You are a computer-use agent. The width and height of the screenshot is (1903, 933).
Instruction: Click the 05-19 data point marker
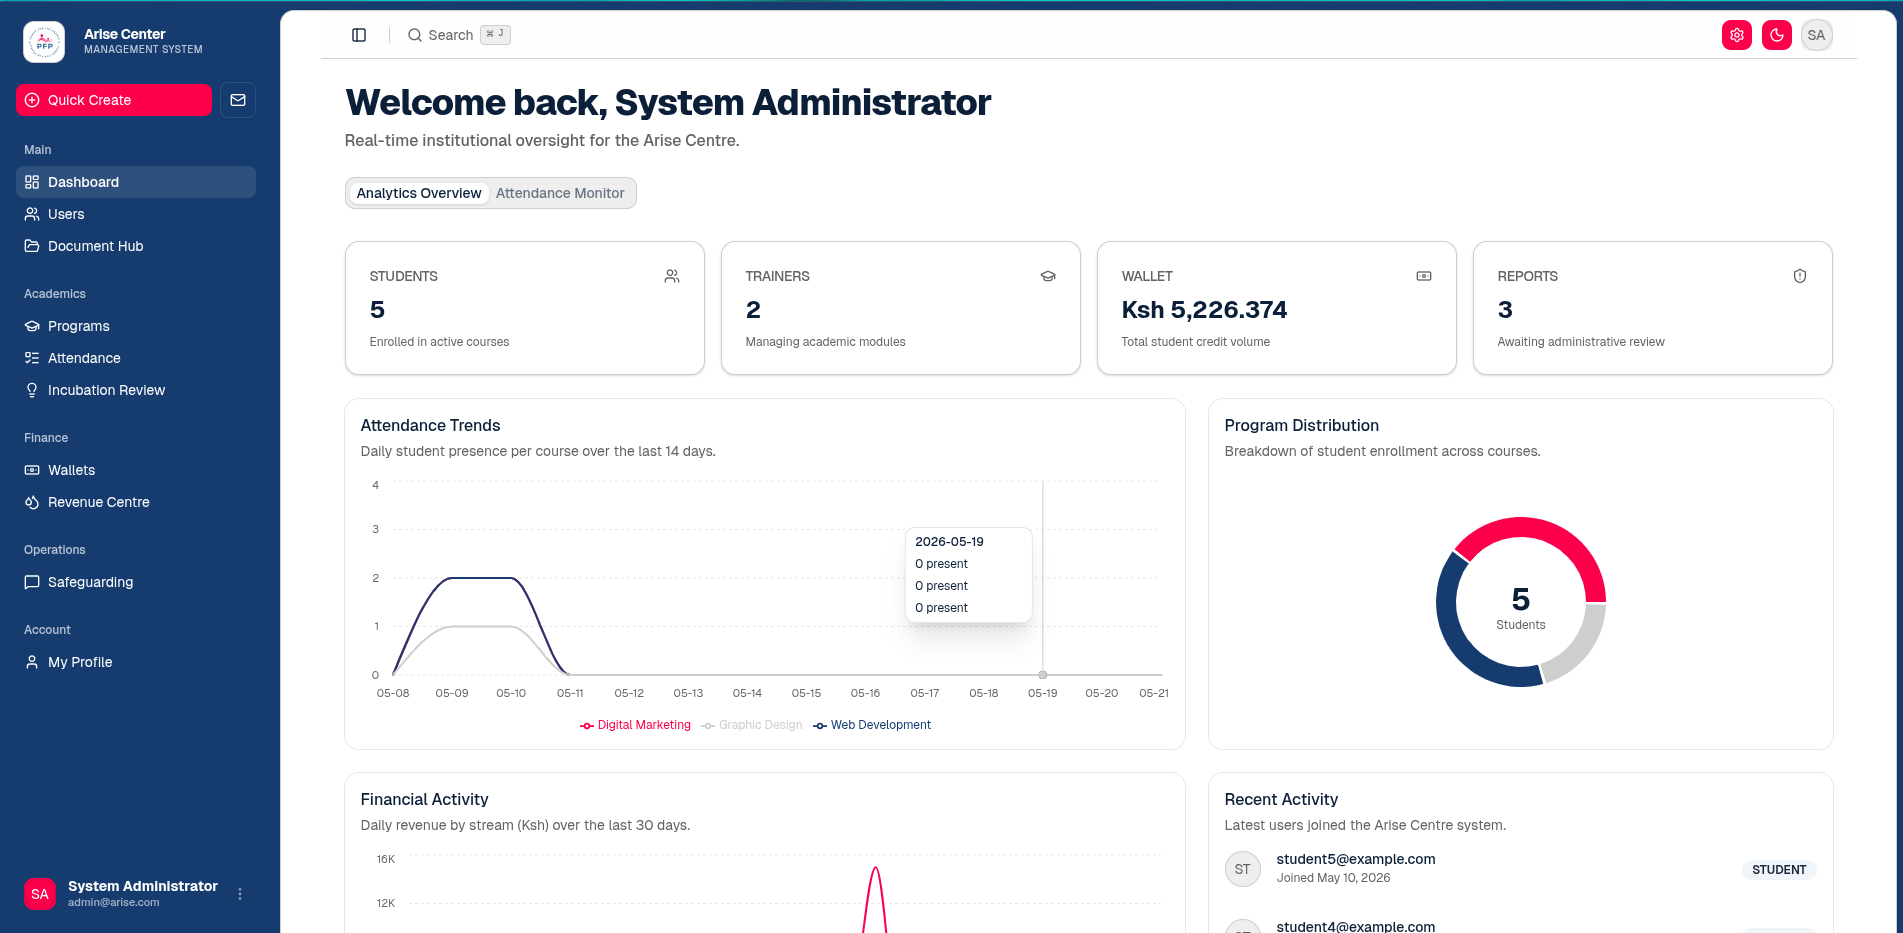pyautogui.click(x=1043, y=675)
